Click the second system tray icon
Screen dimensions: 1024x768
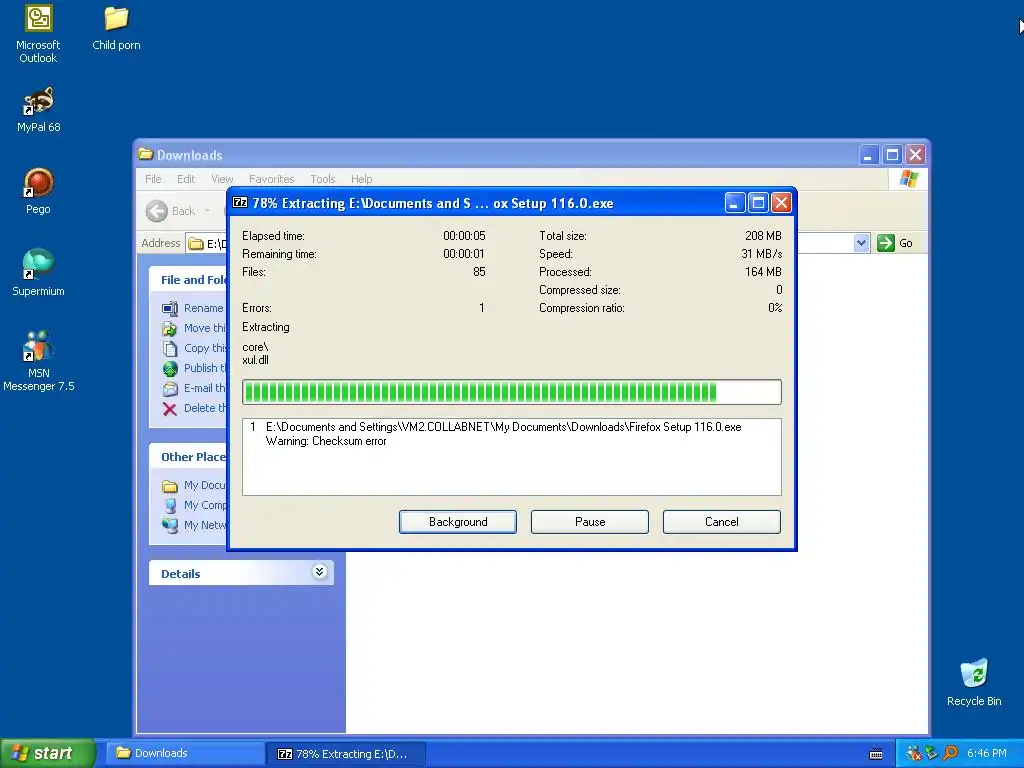point(932,753)
